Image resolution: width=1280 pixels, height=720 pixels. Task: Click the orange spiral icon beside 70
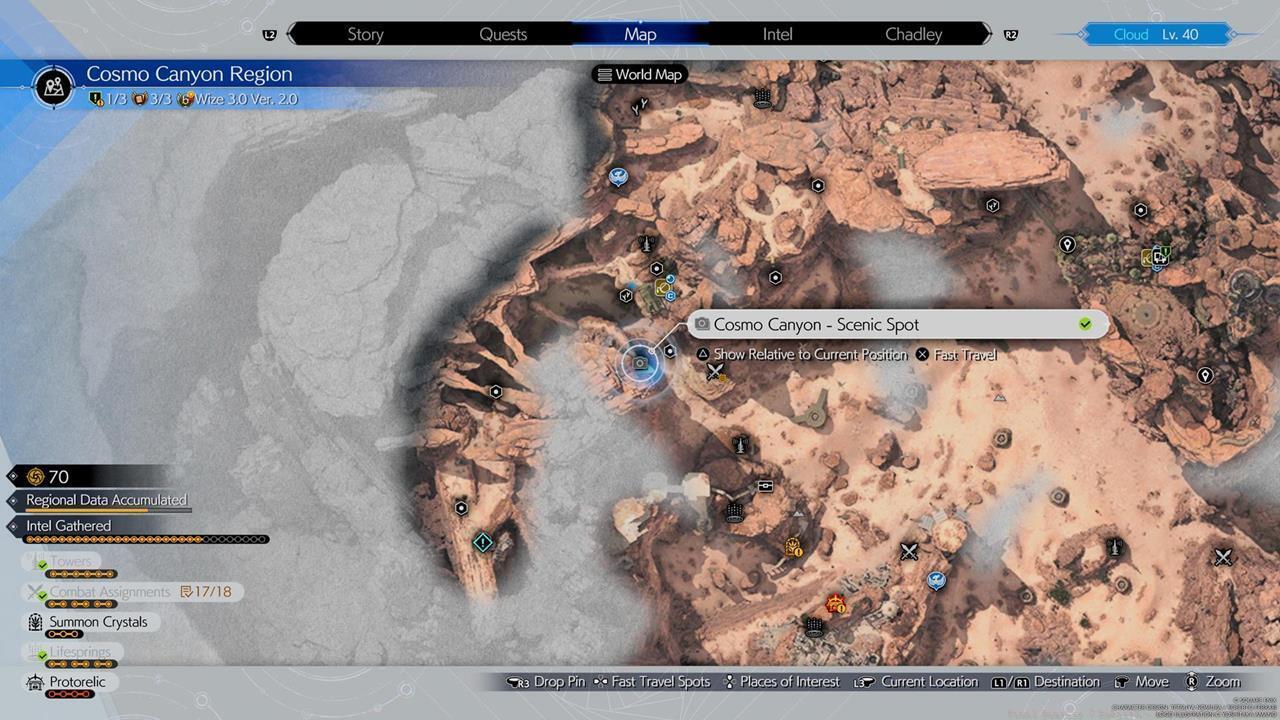click(36, 477)
